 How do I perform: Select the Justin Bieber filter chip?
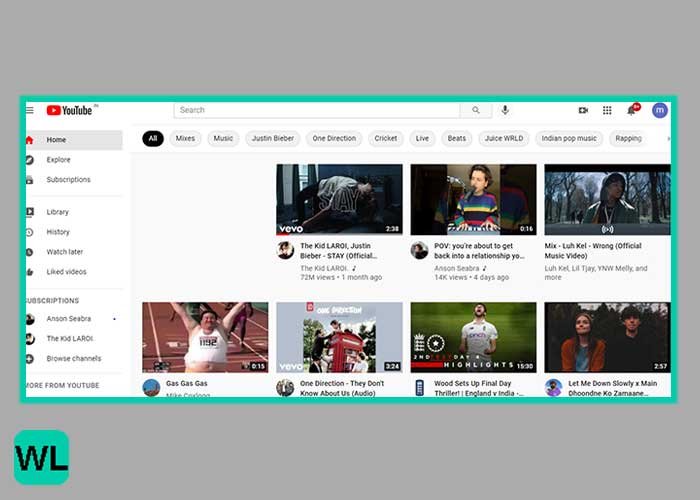[x=273, y=138]
